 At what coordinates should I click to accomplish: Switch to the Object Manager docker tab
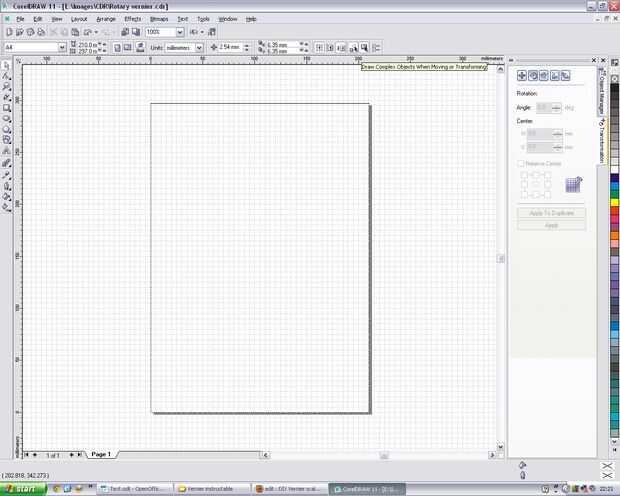coord(601,90)
